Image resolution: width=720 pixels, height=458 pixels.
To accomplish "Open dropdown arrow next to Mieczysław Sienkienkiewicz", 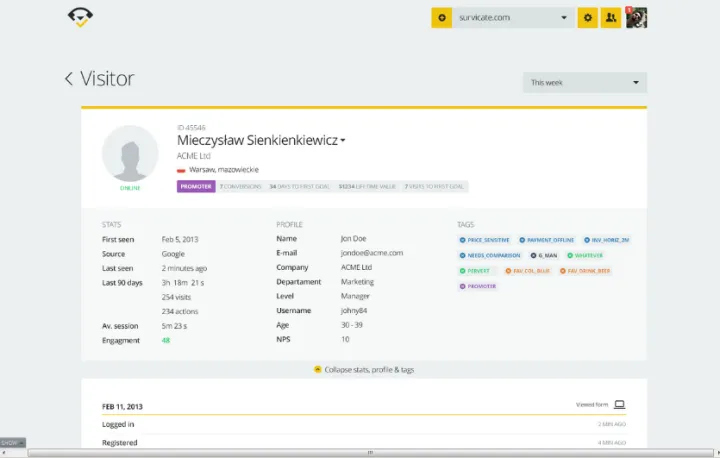I will point(343,141).
